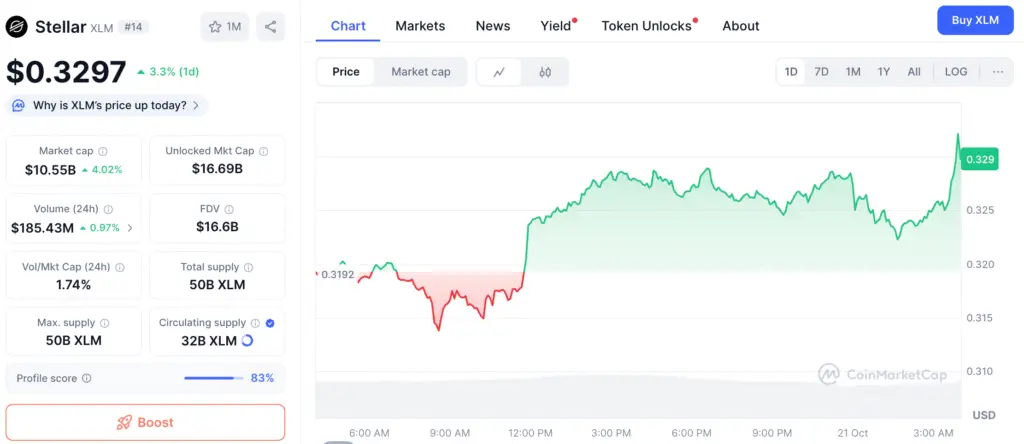This screenshot has height=444, width=1024.
Task: Switch to the Token Unlocks tab
Action: coord(646,26)
